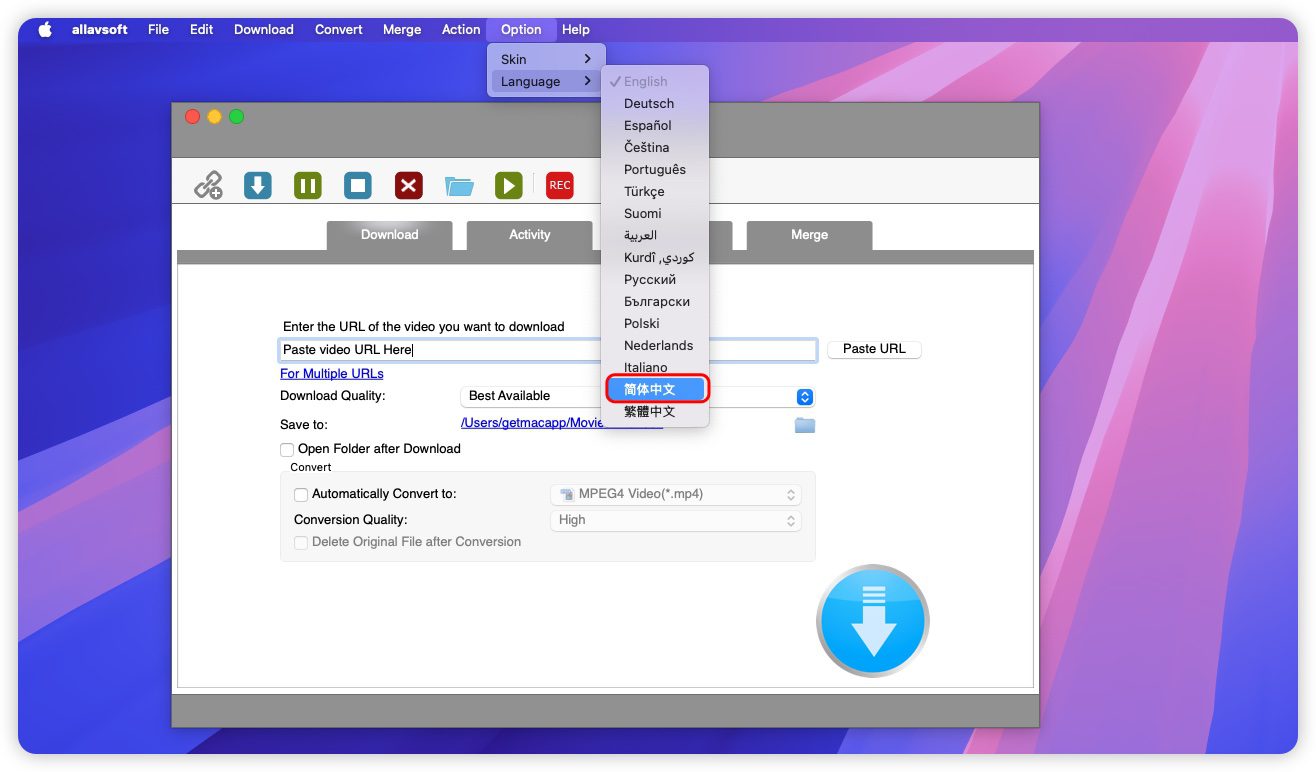Select Kurdî language

[x=656, y=258]
